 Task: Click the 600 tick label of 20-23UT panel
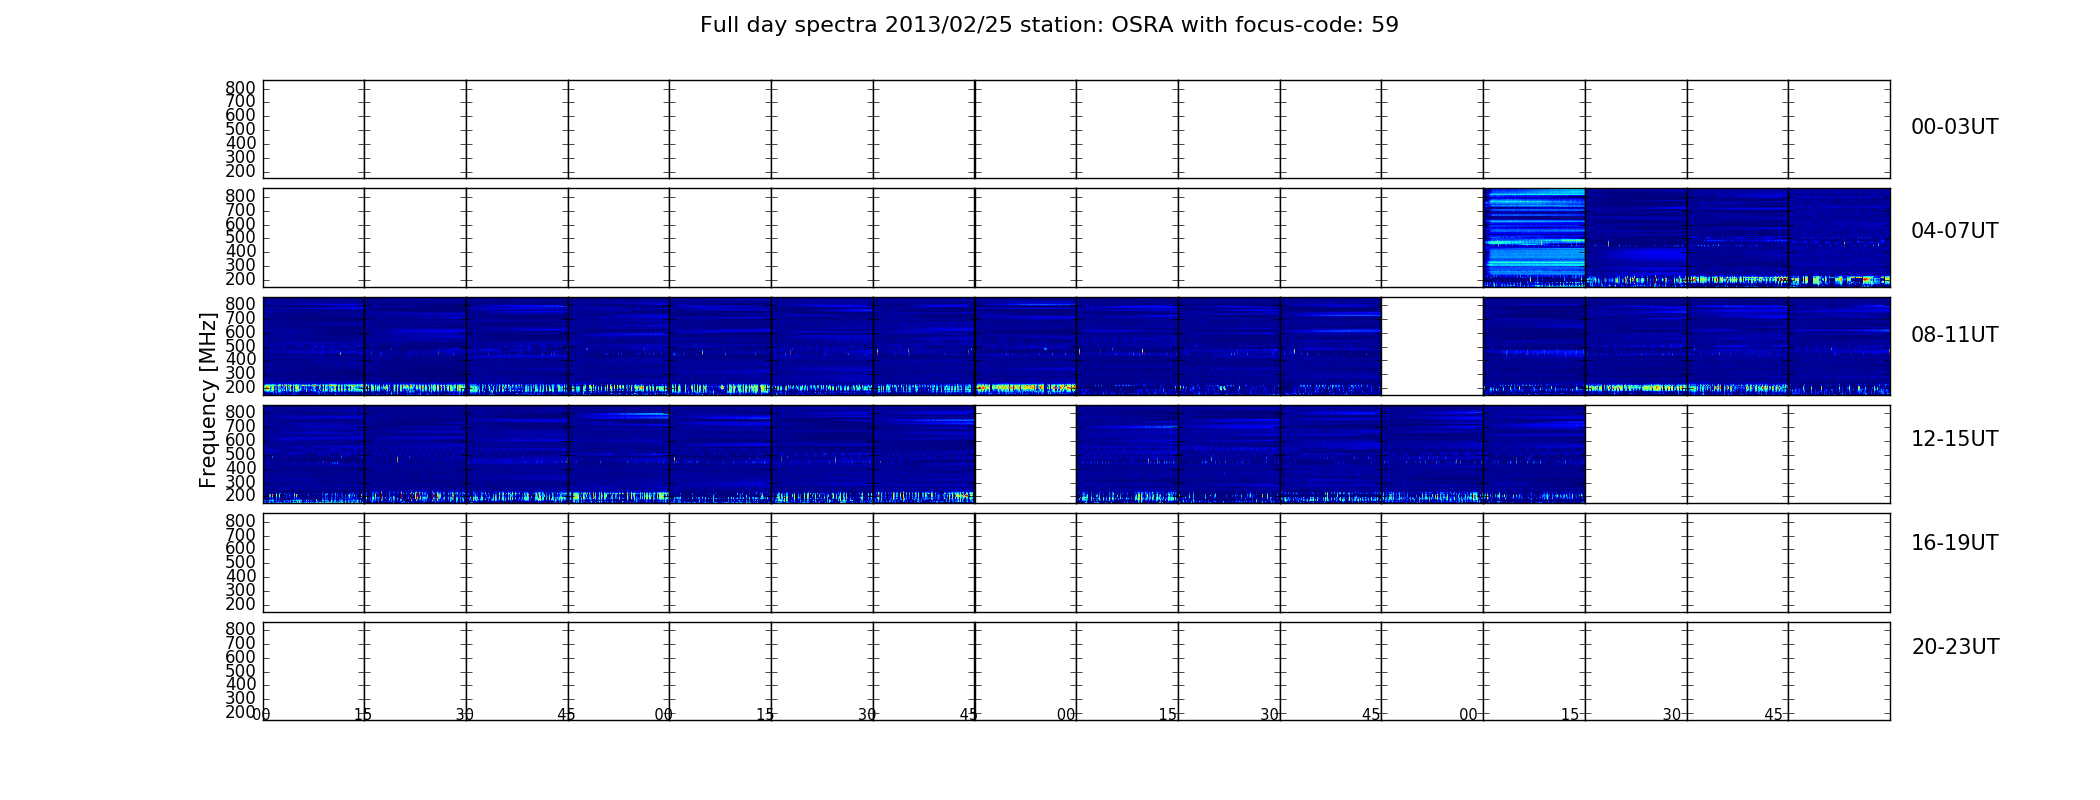pos(240,657)
